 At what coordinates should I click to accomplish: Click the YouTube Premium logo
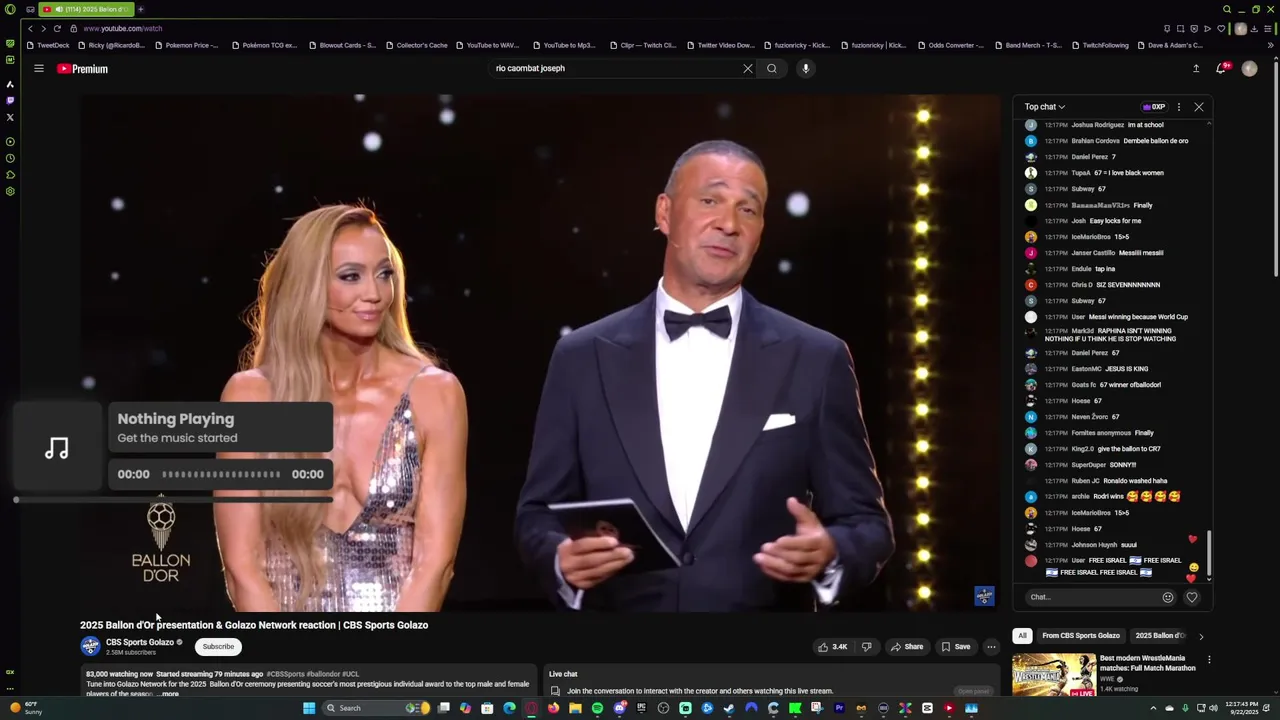(82, 69)
